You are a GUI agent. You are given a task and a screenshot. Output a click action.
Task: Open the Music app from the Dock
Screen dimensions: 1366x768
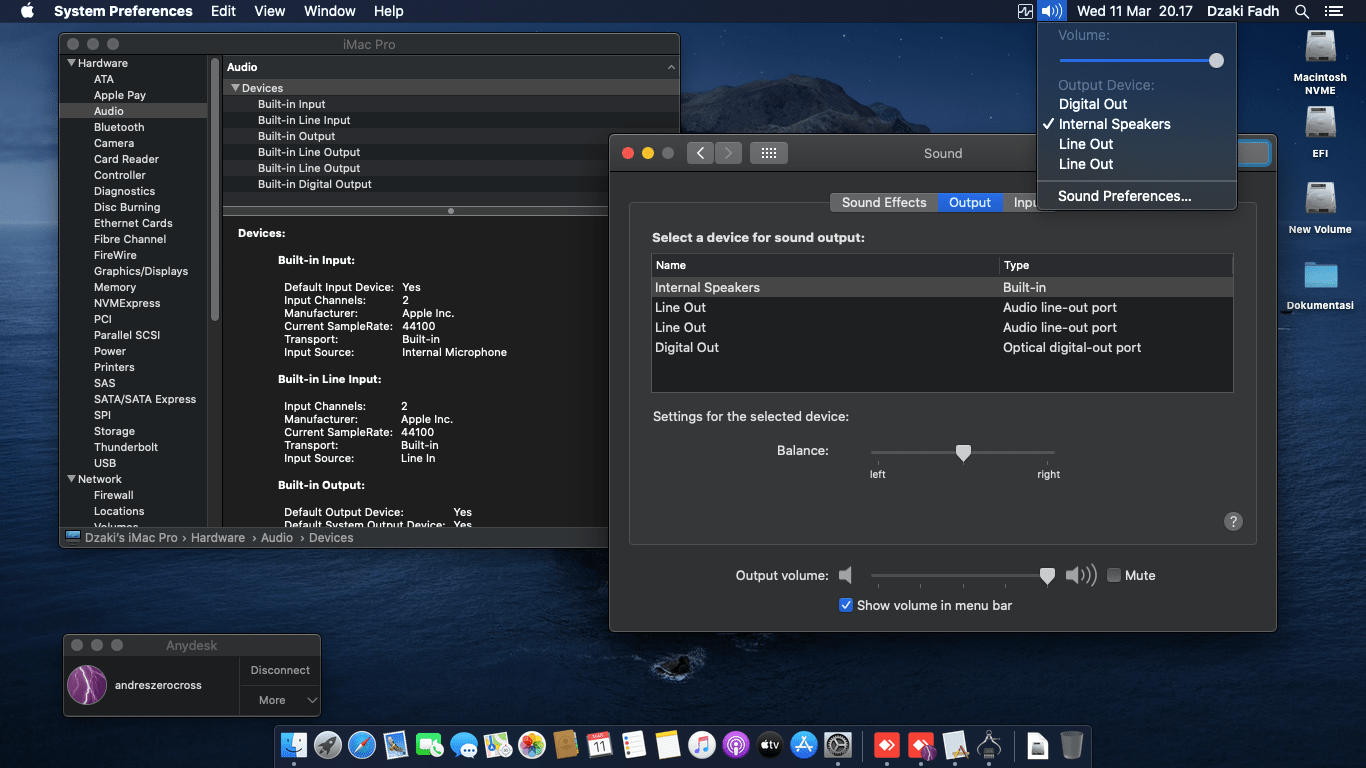pyautogui.click(x=700, y=744)
